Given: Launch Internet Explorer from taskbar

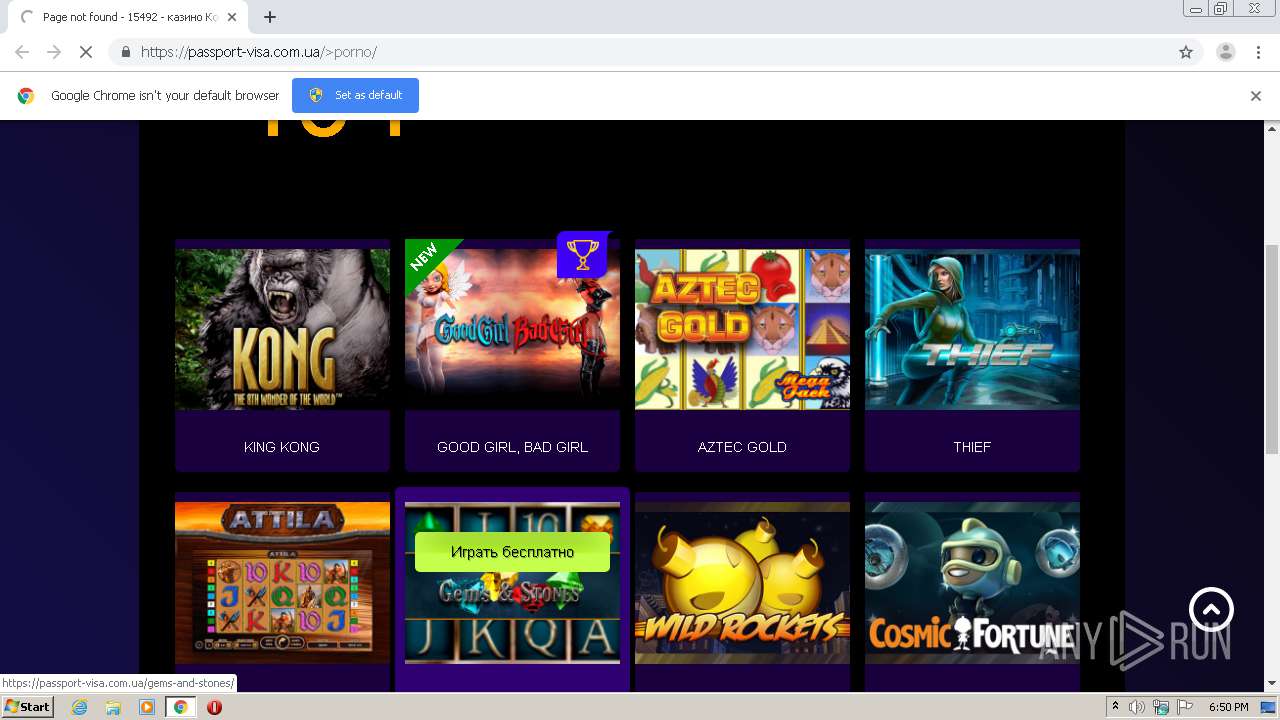Looking at the screenshot, I should [x=79, y=707].
